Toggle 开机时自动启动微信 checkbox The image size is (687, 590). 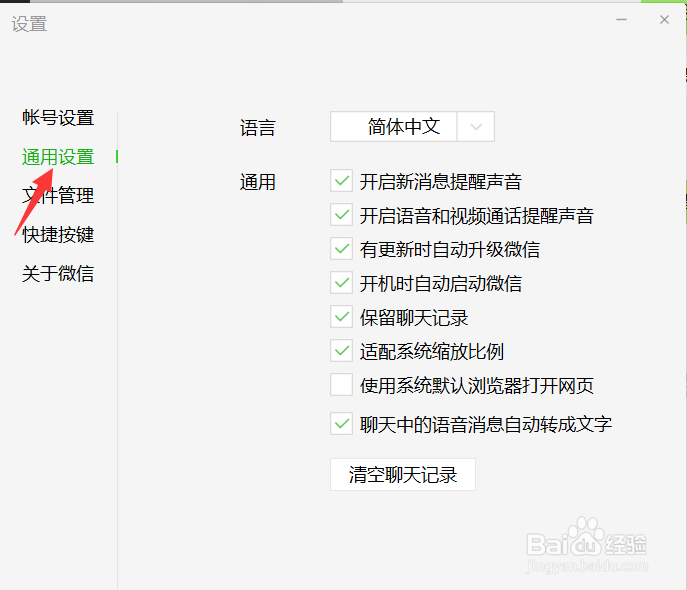[341, 283]
